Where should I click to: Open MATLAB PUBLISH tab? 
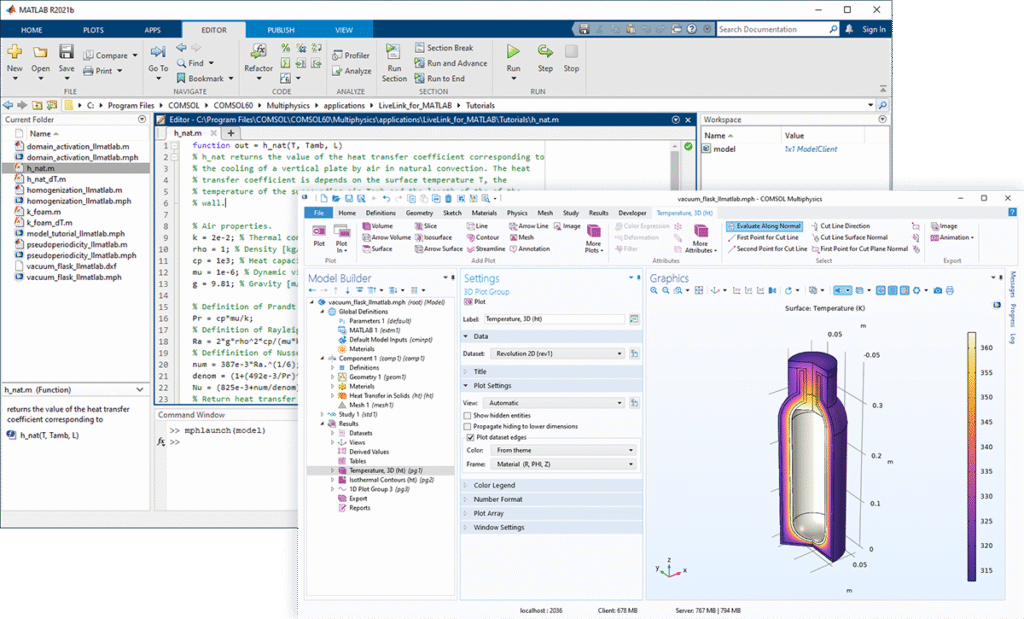pos(281,30)
